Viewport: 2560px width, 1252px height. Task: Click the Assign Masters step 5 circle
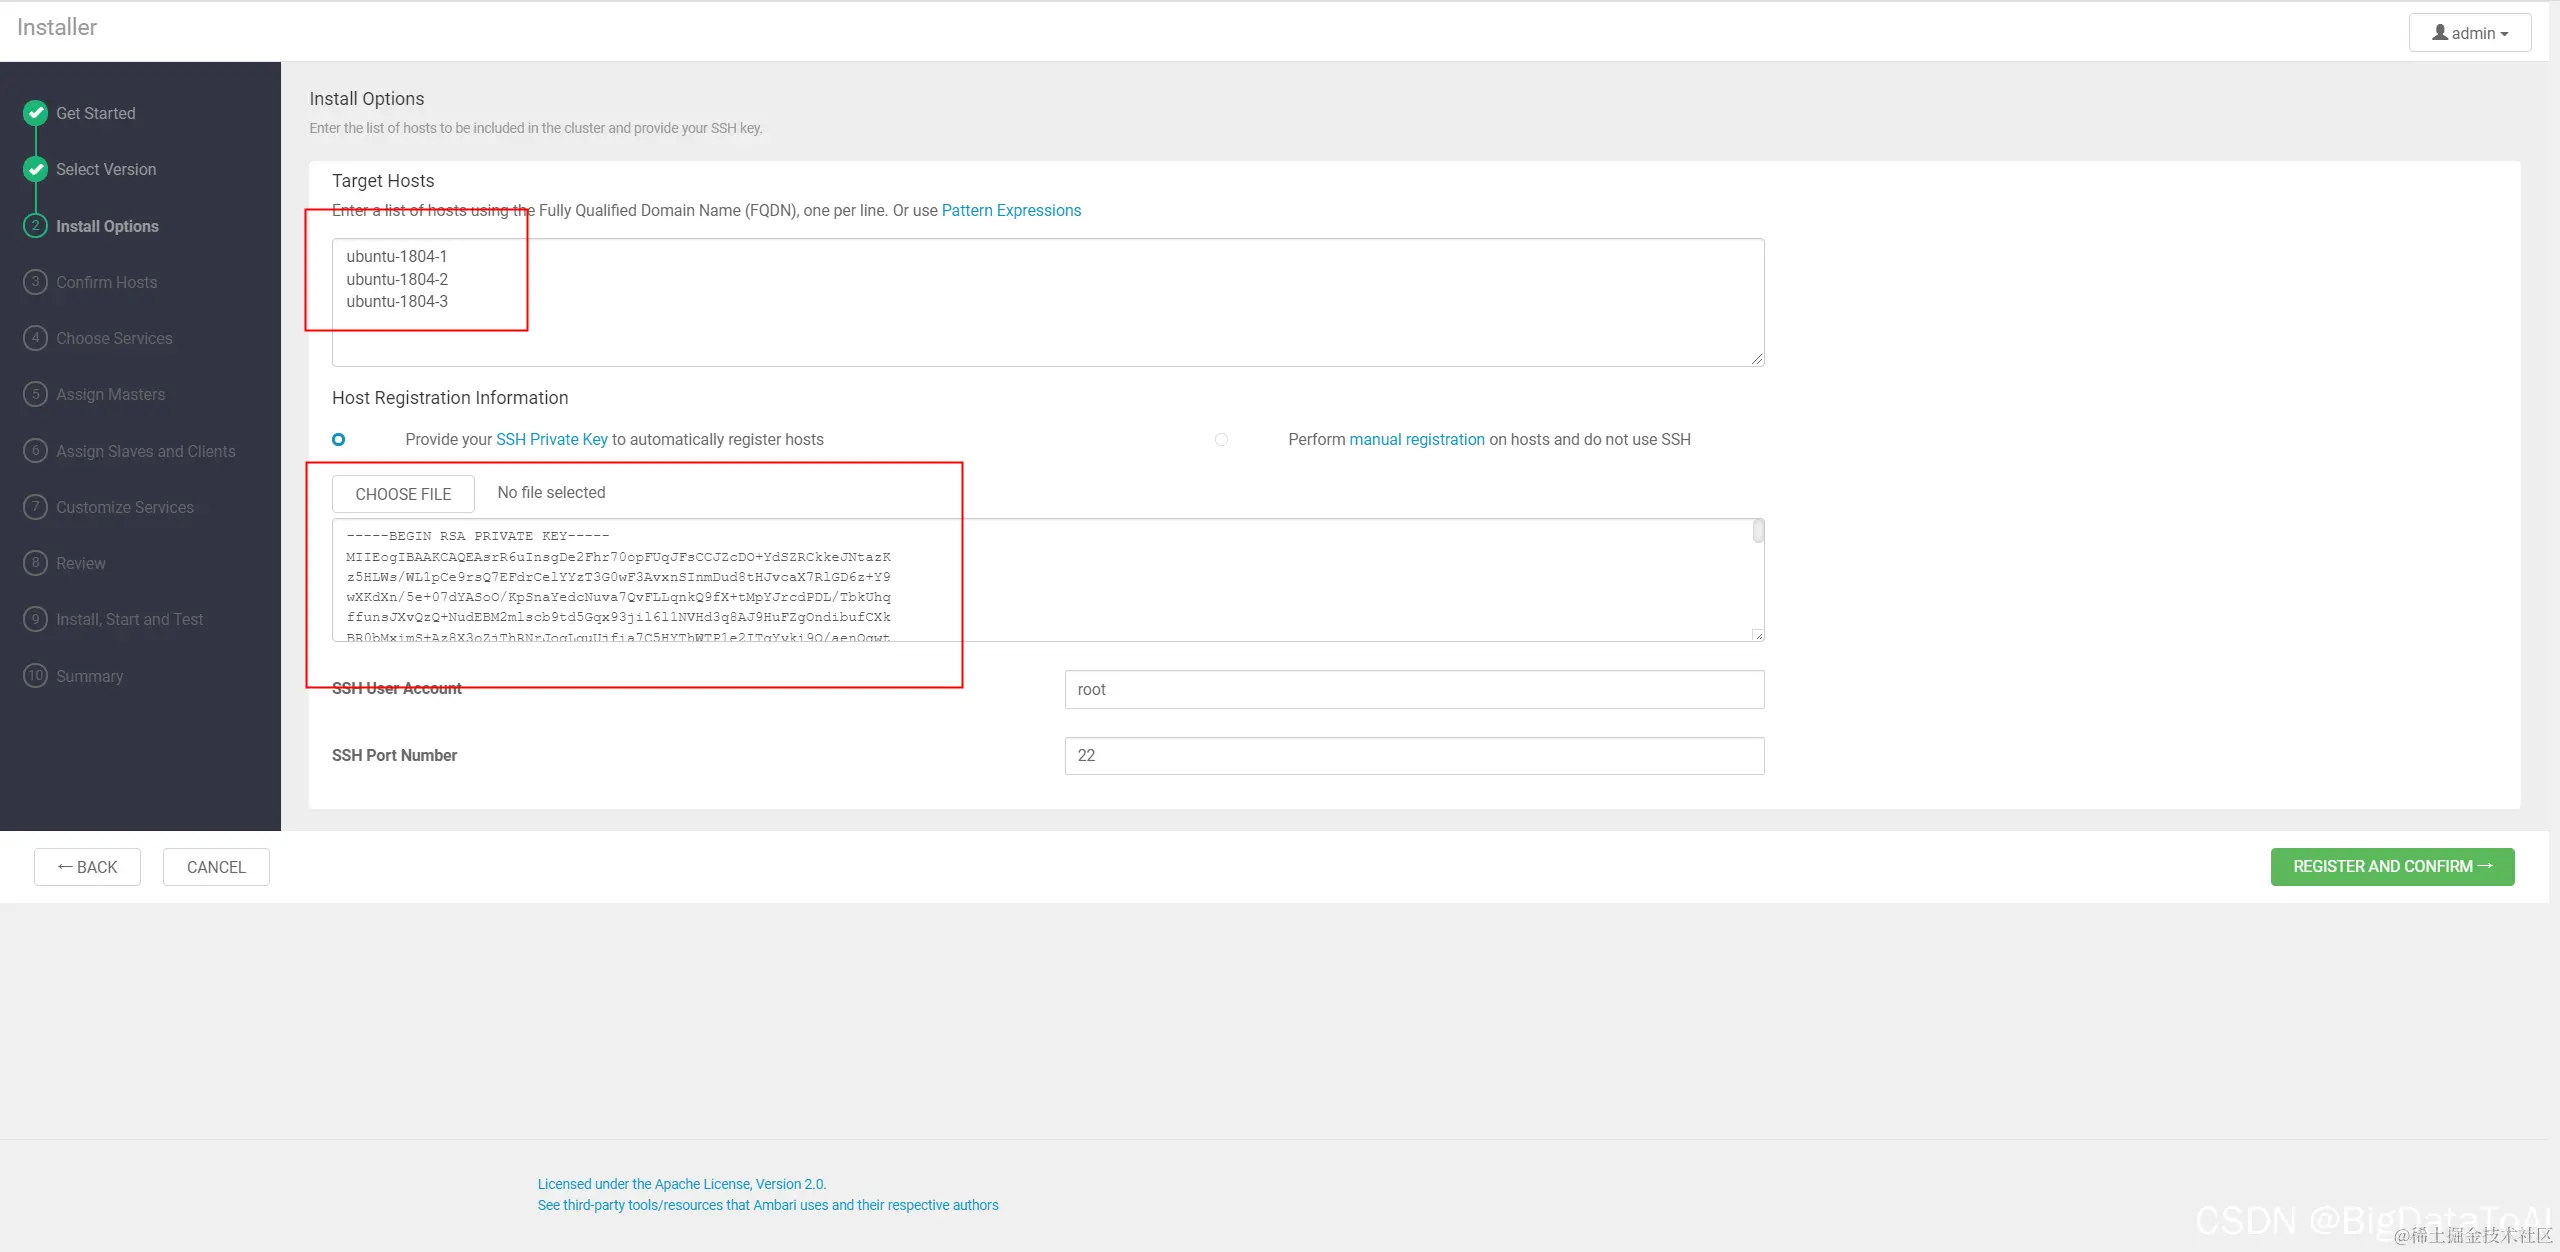(x=36, y=394)
